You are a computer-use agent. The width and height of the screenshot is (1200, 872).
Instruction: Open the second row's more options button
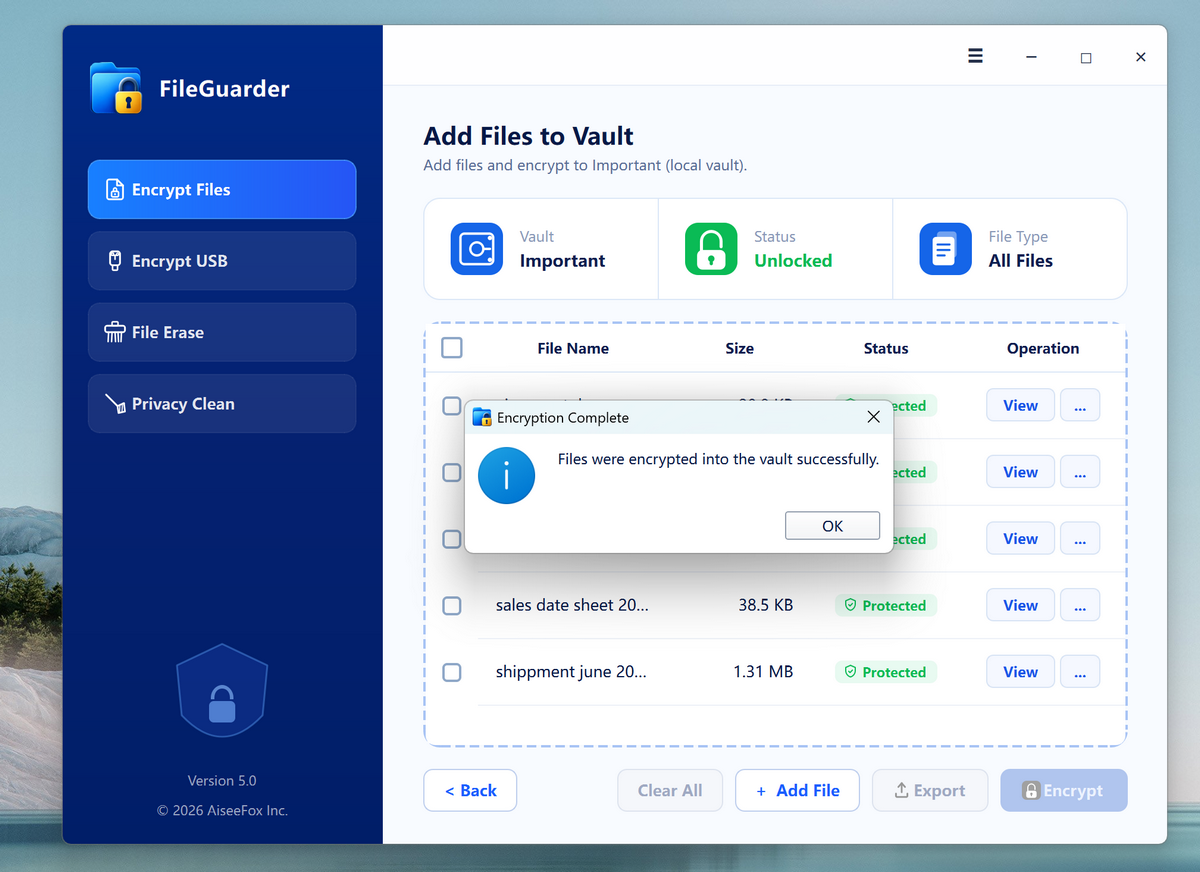pyautogui.click(x=1080, y=472)
